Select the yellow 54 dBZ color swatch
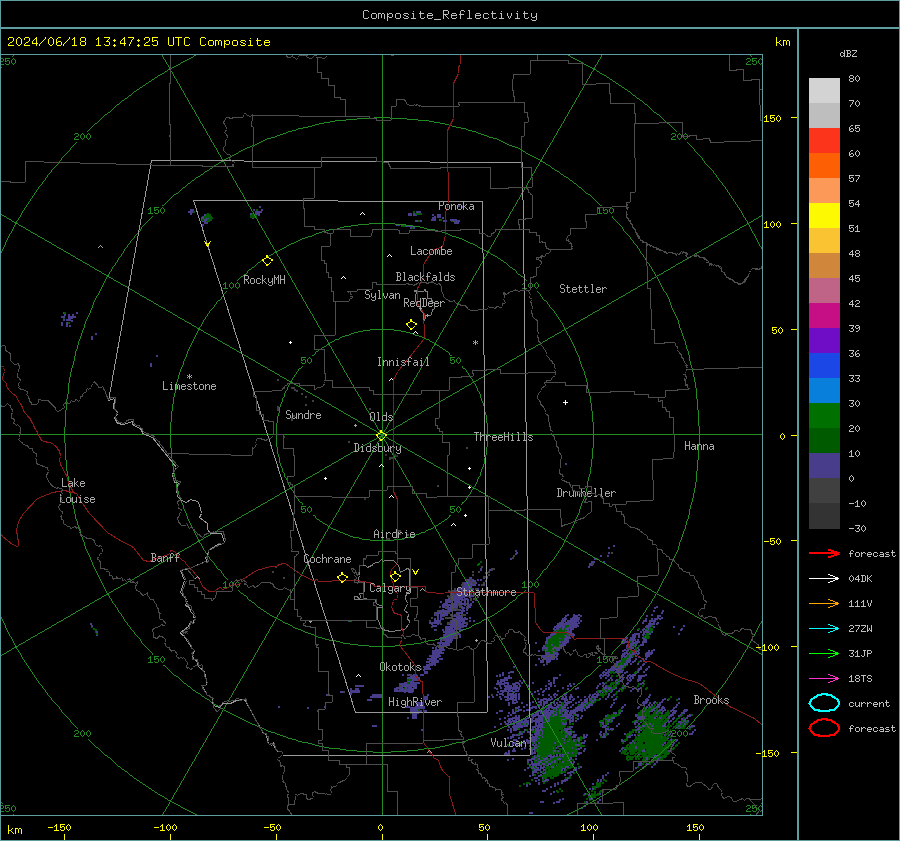The height and width of the screenshot is (841, 900). (x=824, y=216)
